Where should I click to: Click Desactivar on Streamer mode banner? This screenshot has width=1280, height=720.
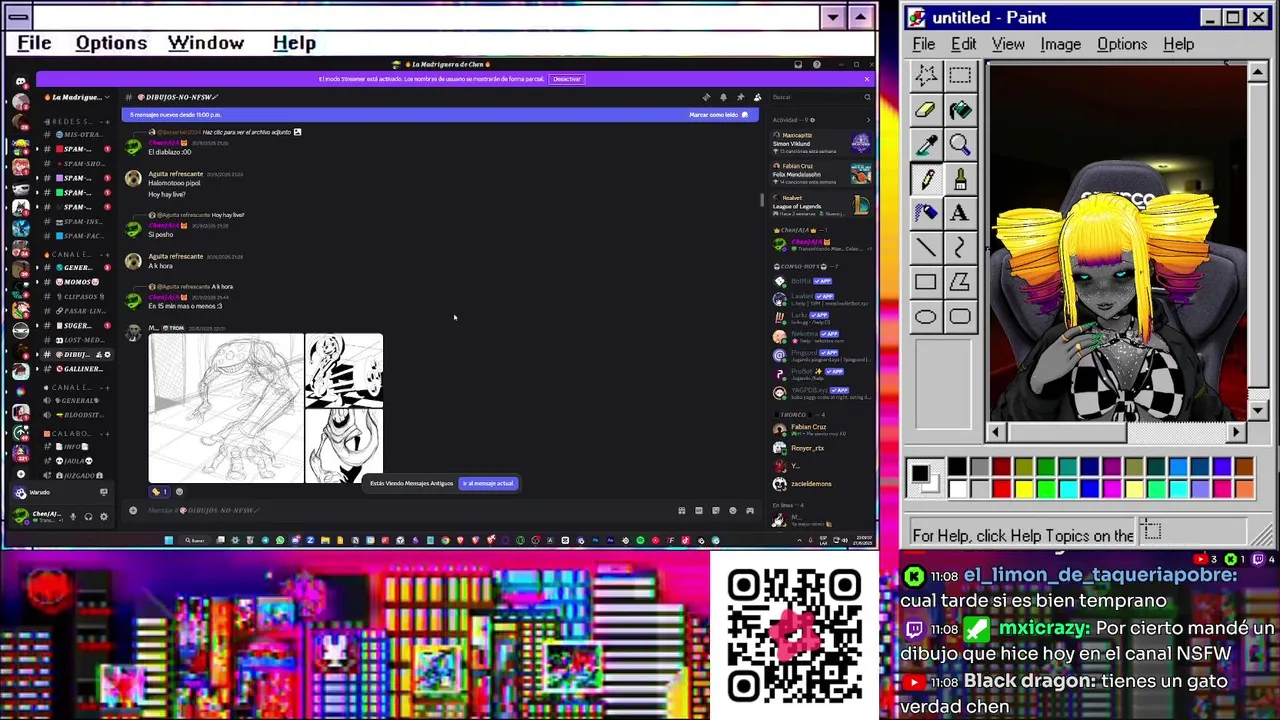click(x=567, y=79)
